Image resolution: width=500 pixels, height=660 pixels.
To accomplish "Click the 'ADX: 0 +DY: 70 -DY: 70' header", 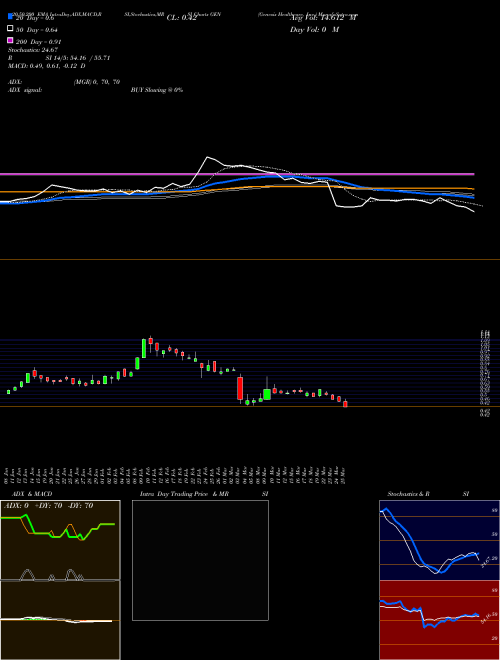I will (48, 506).
